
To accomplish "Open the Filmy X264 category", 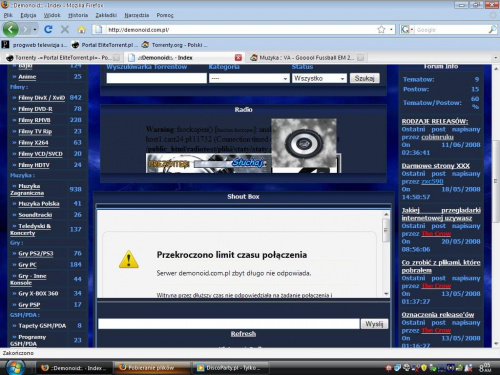I will (33, 143).
